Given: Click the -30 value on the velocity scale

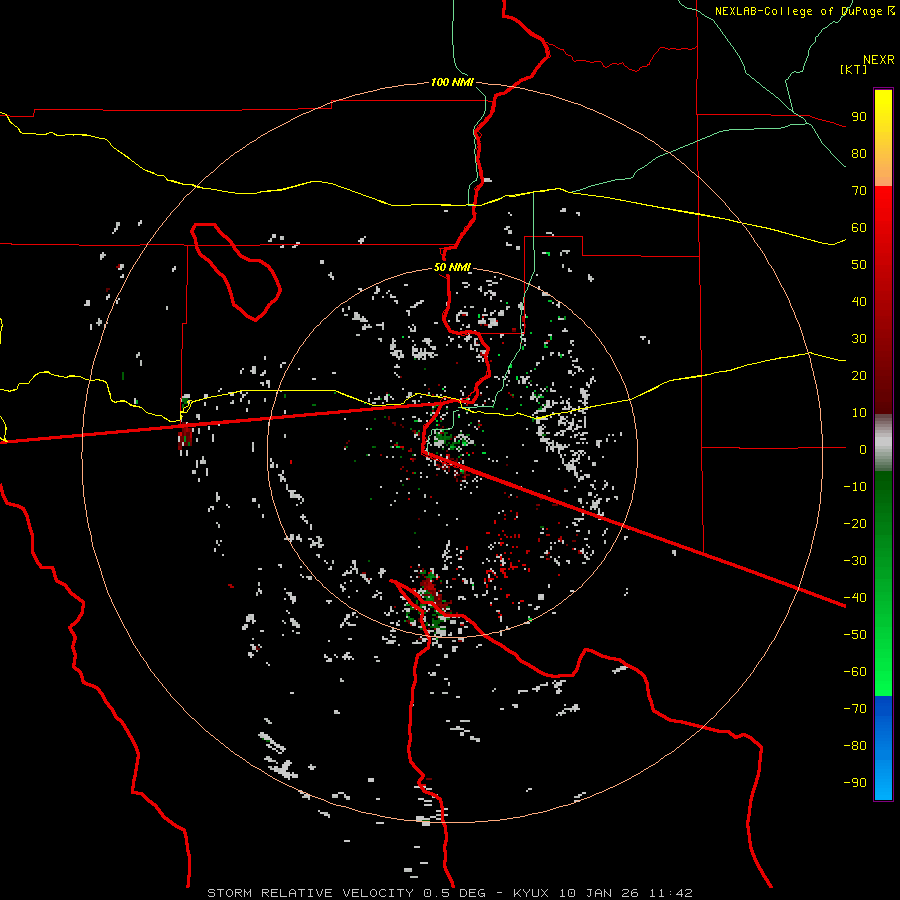Looking at the screenshot, I should 855,561.
